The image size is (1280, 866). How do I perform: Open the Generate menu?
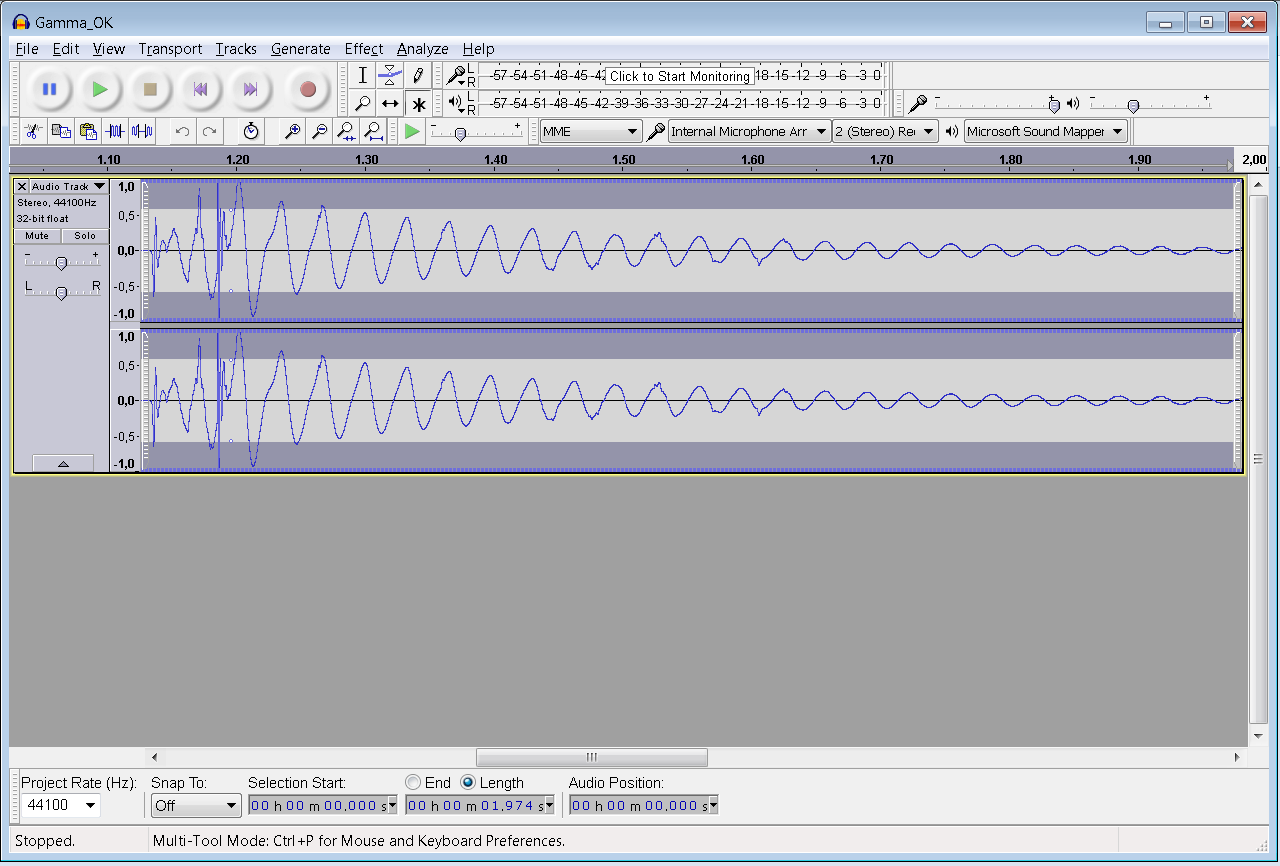301,49
